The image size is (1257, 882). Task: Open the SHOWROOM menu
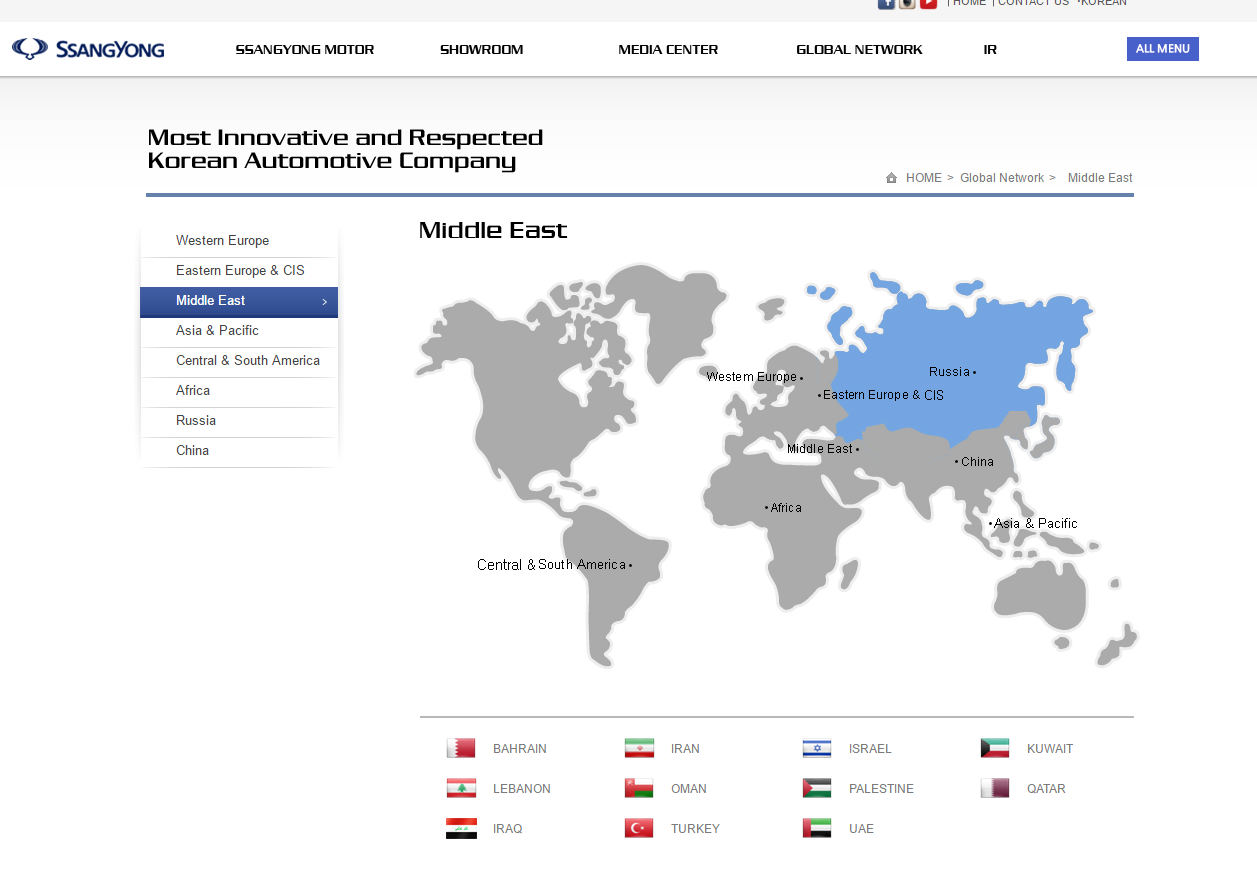point(481,50)
